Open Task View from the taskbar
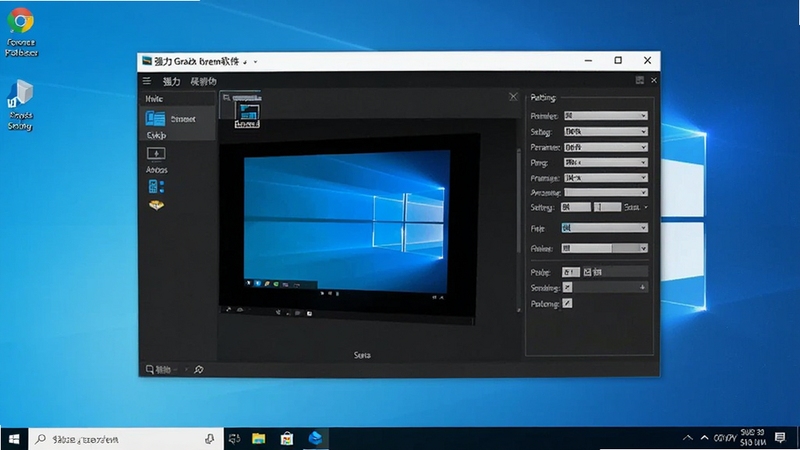This screenshot has width=800, height=450. (x=235, y=439)
